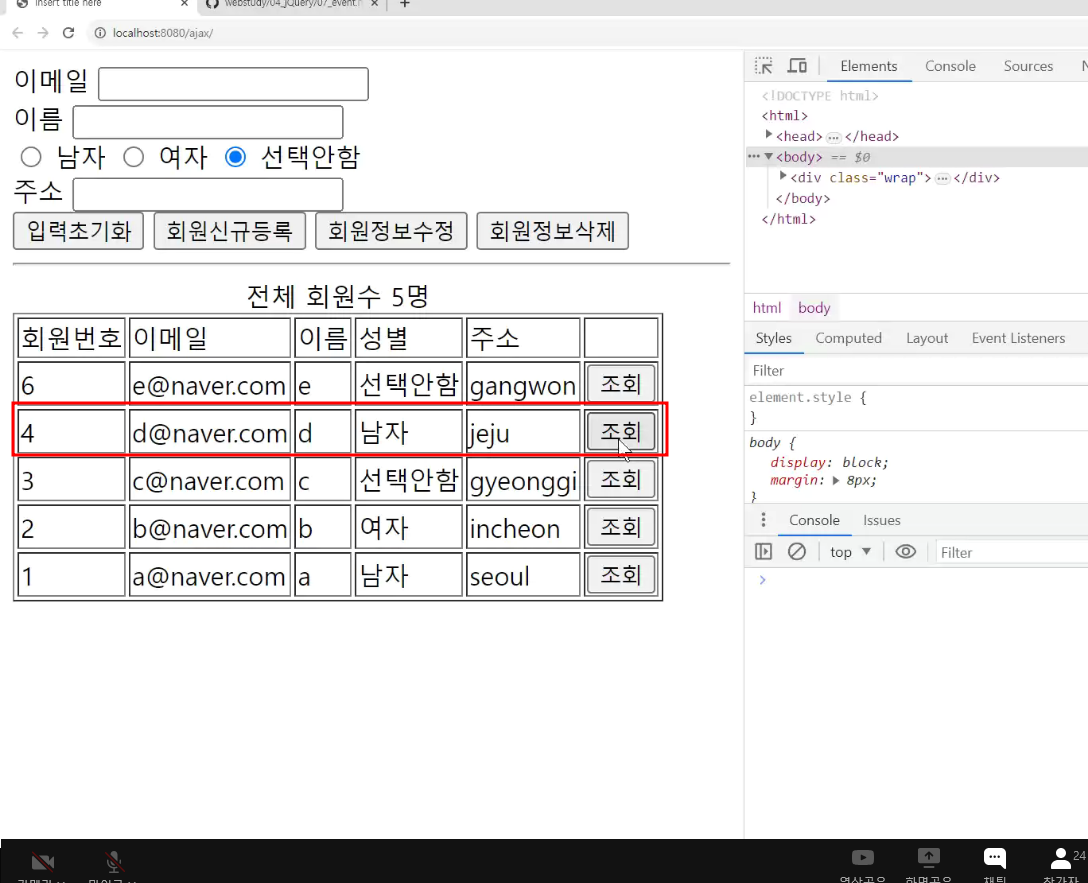Select the 여자 radio button
Screen dimensions: 1088x883
pyautogui.click(x=133, y=157)
